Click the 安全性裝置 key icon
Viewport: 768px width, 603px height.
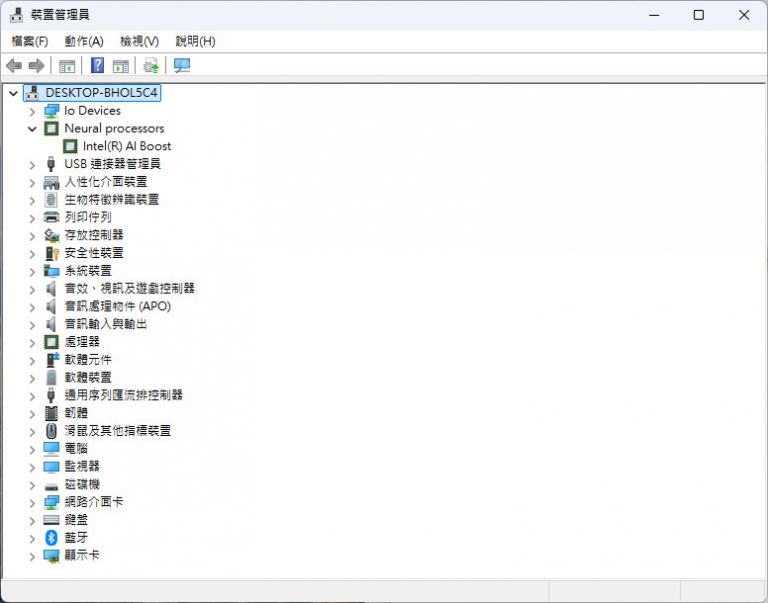pyautogui.click(x=52, y=253)
